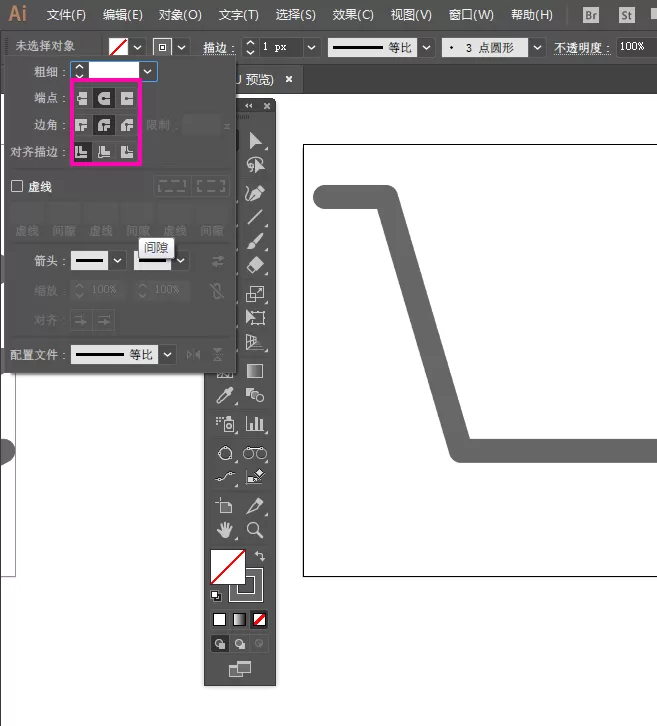Select the Free Transform tool

255,318
